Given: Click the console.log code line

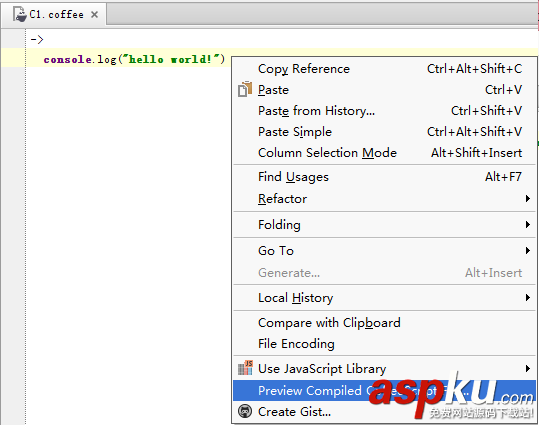Looking at the screenshot, I should click(134, 59).
